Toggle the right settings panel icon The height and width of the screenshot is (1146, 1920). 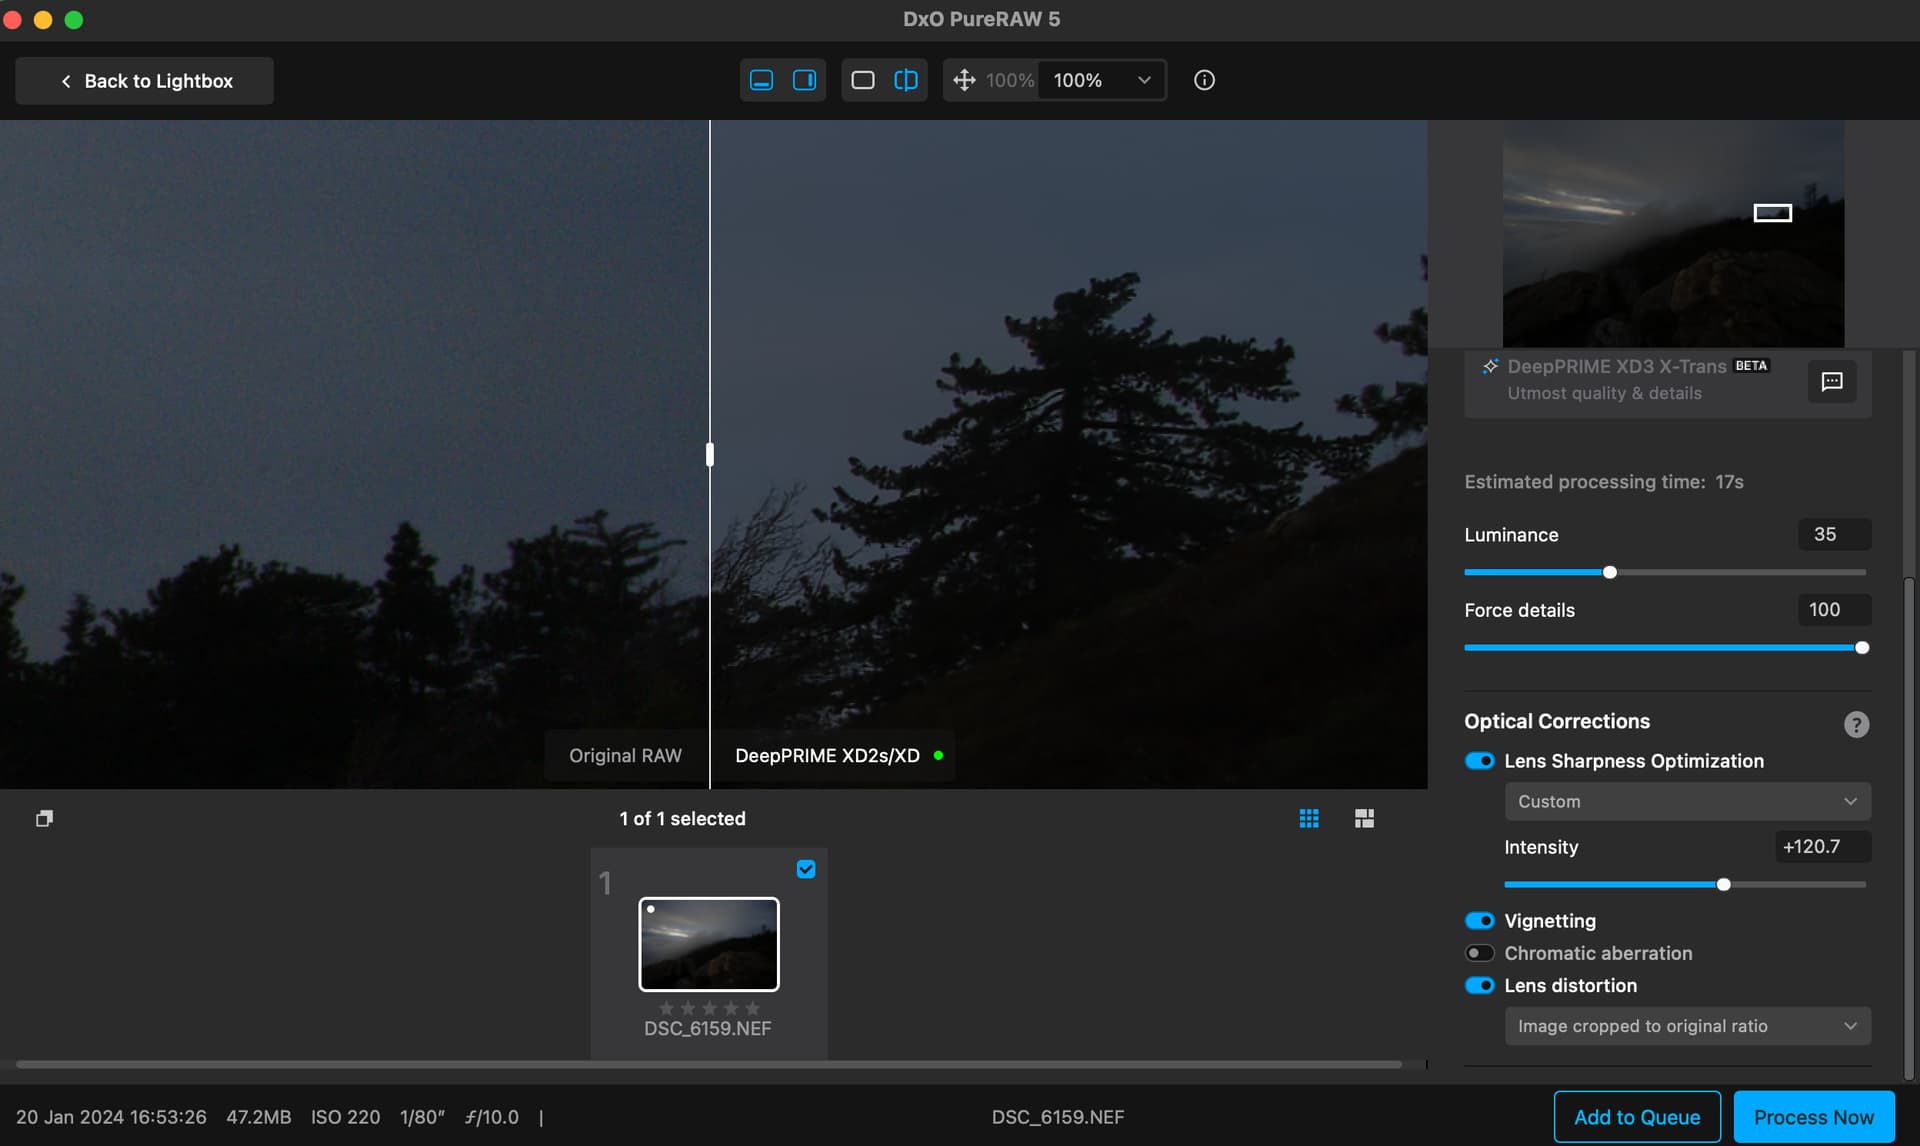804,80
